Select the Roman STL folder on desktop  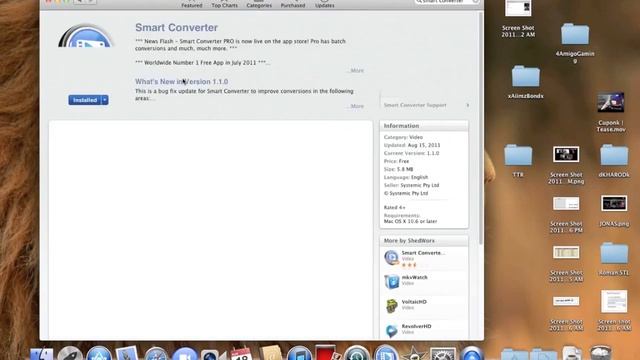coord(614,259)
